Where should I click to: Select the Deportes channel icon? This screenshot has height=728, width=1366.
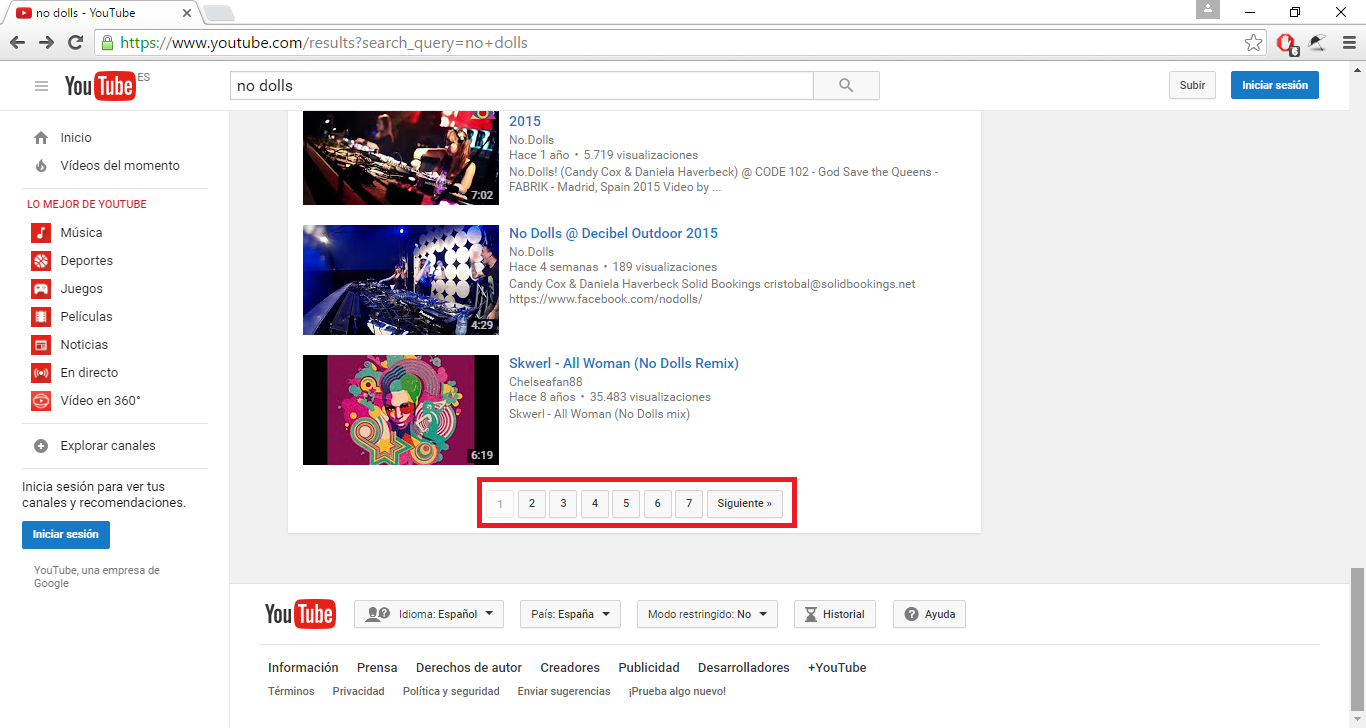(x=41, y=261)
